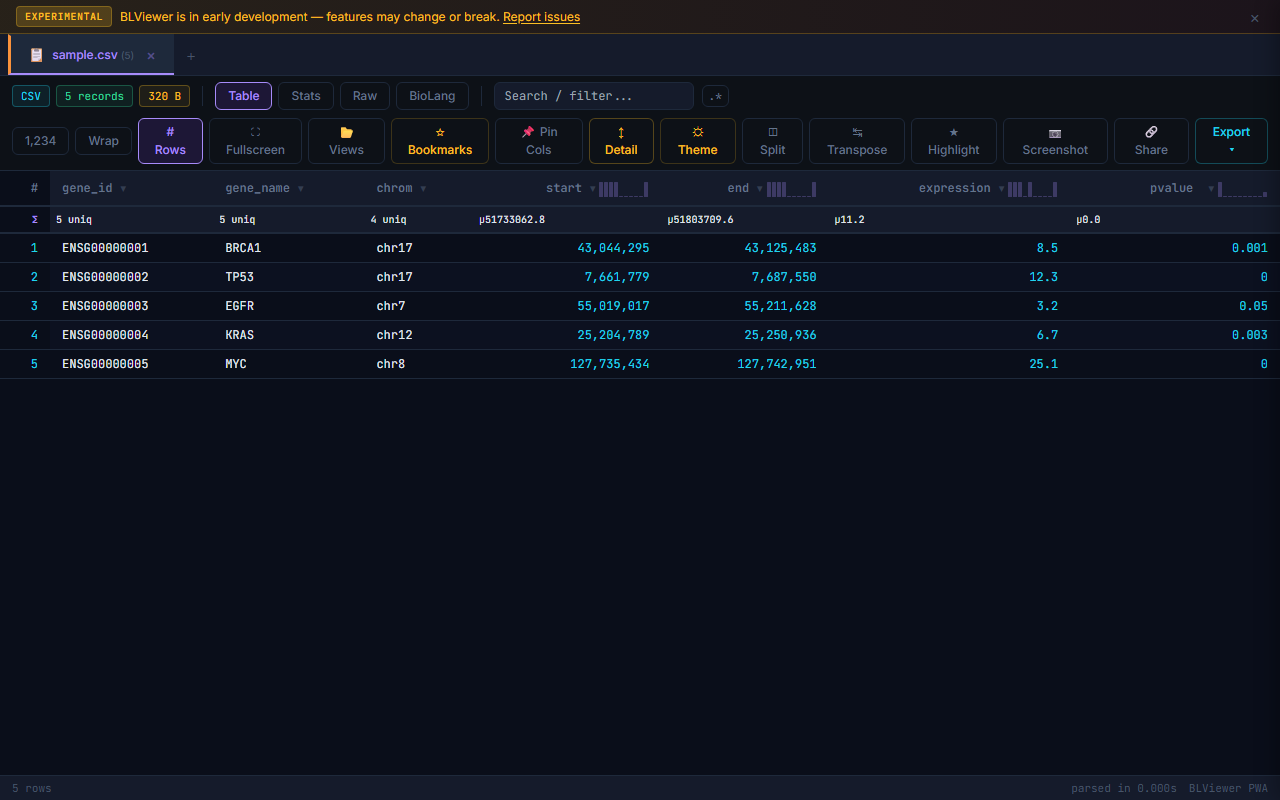Switch to the BioLang tab

[432, 96]
